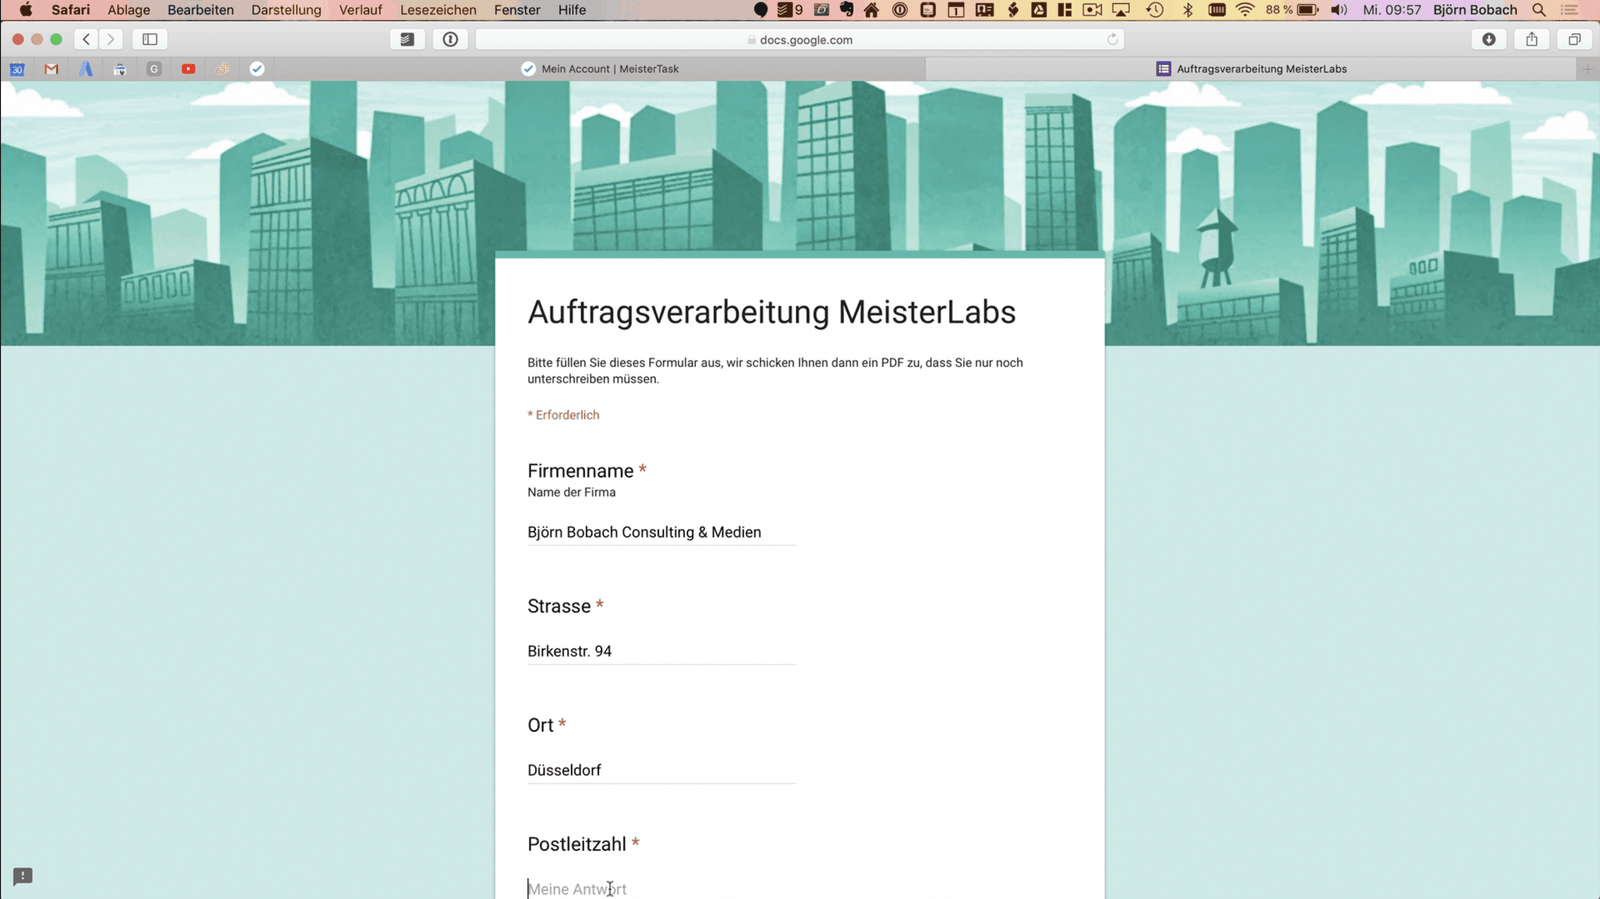1600x899 pixels.
Task: Go back using Safari's back arrow
Action: coord(87,39)
